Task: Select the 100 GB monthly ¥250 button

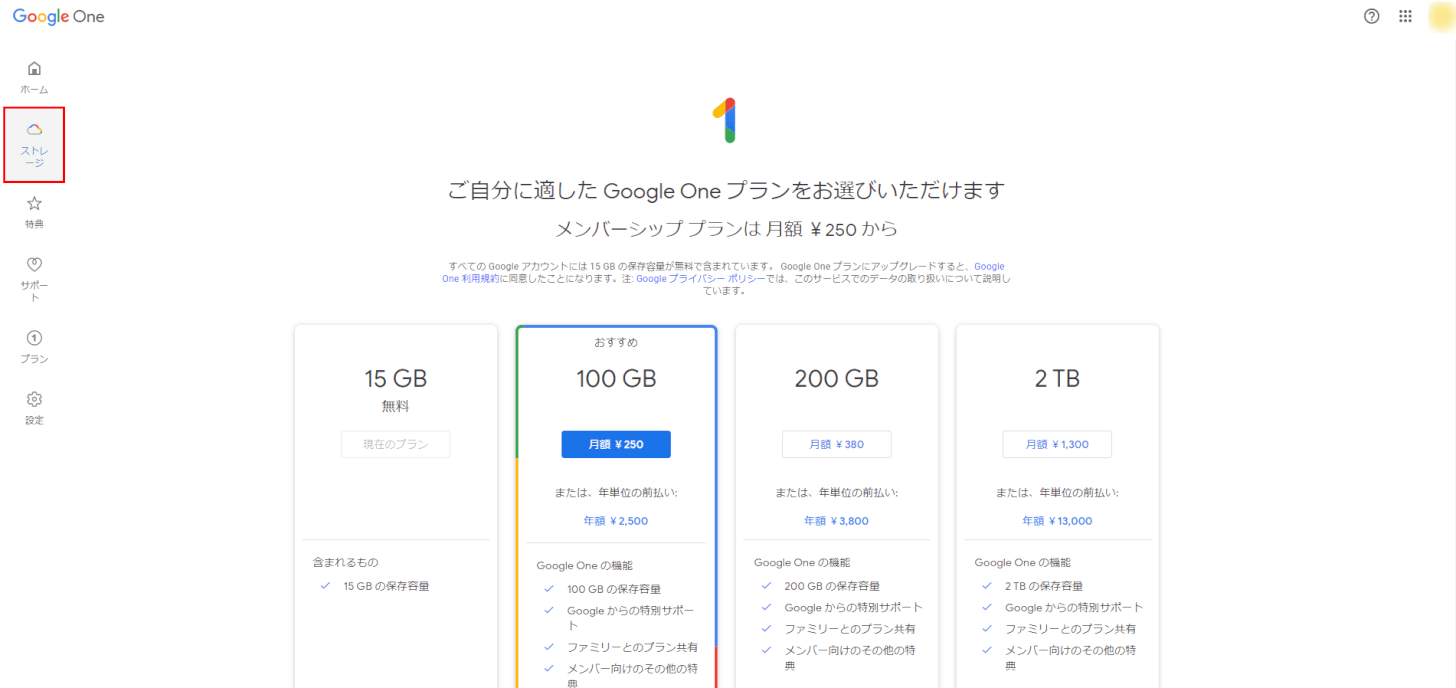Action: (616, 444)
